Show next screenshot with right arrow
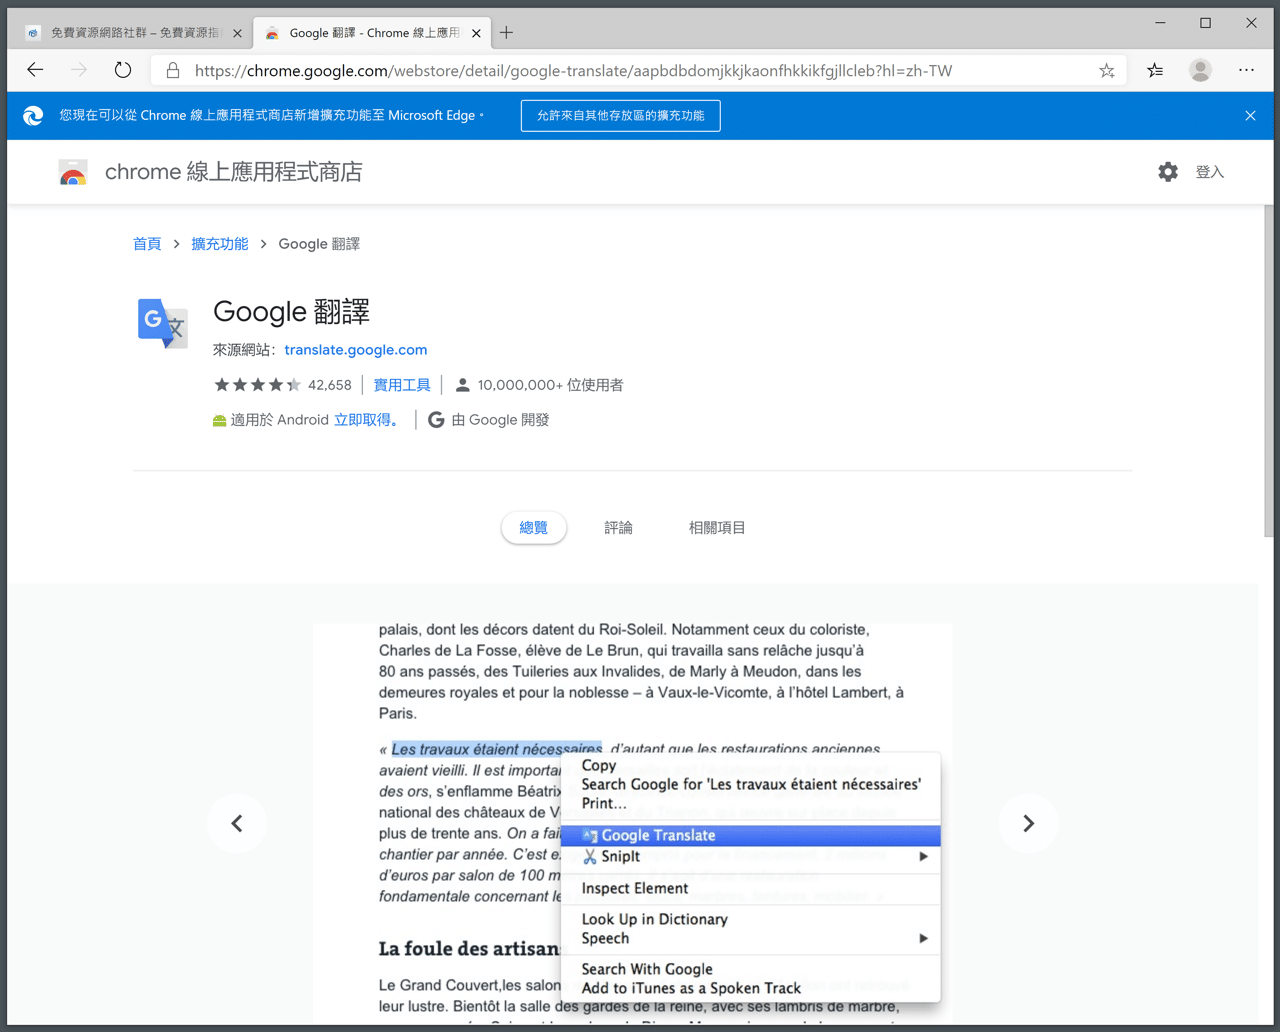The width and height of the screenshot is (1280, 1032). point(1028,823)
